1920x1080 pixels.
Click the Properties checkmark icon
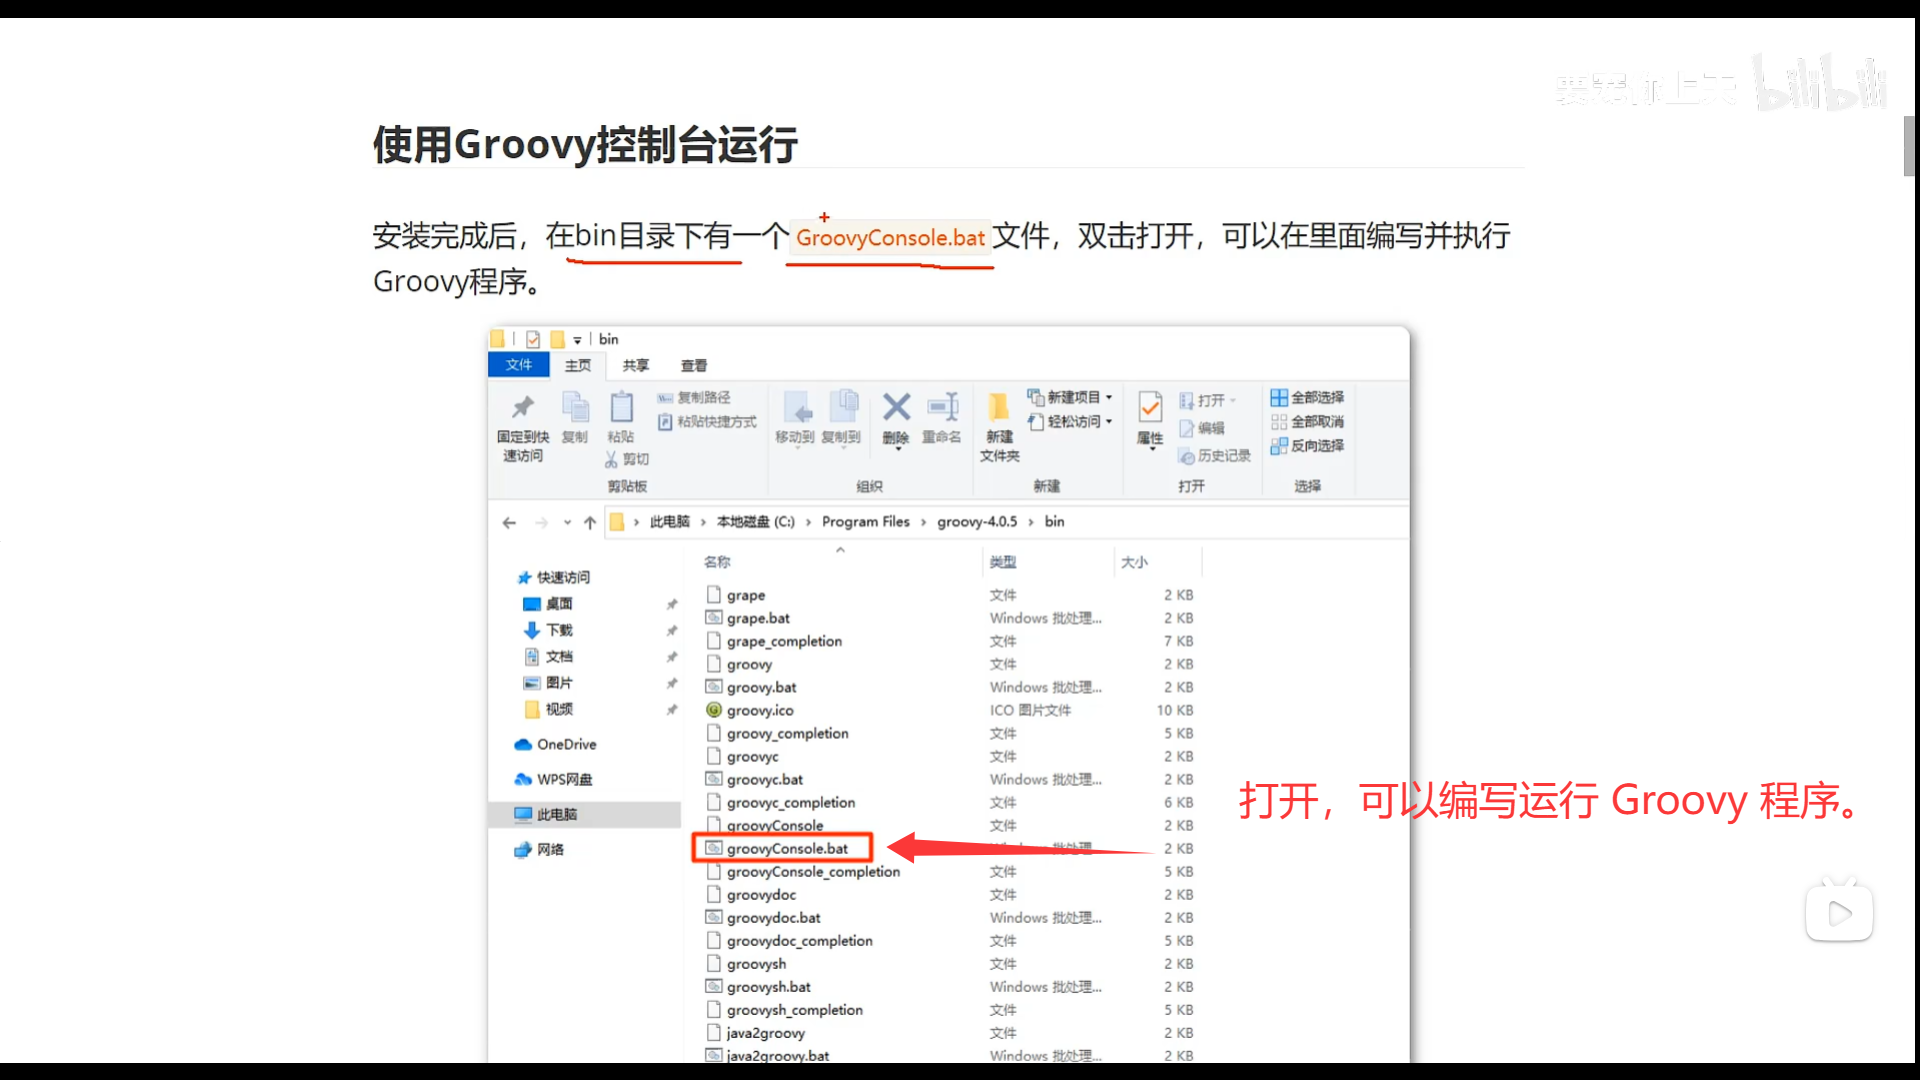point(1150,407)
